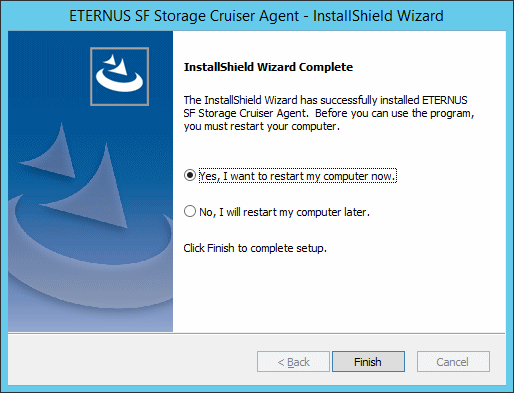The image size is (514, 393).
Task: Click the disabled Cancel button
Action: tap(453, 361)
